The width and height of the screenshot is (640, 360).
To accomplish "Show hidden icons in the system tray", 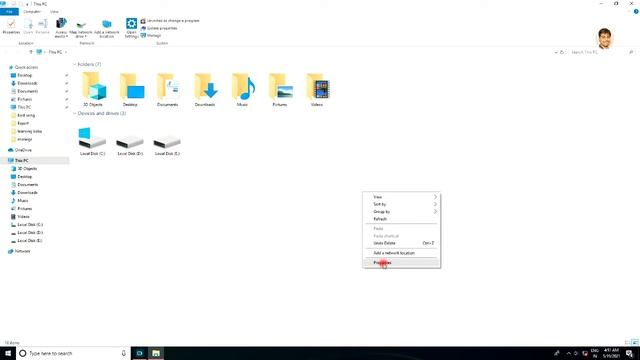I will click(568, 353).
